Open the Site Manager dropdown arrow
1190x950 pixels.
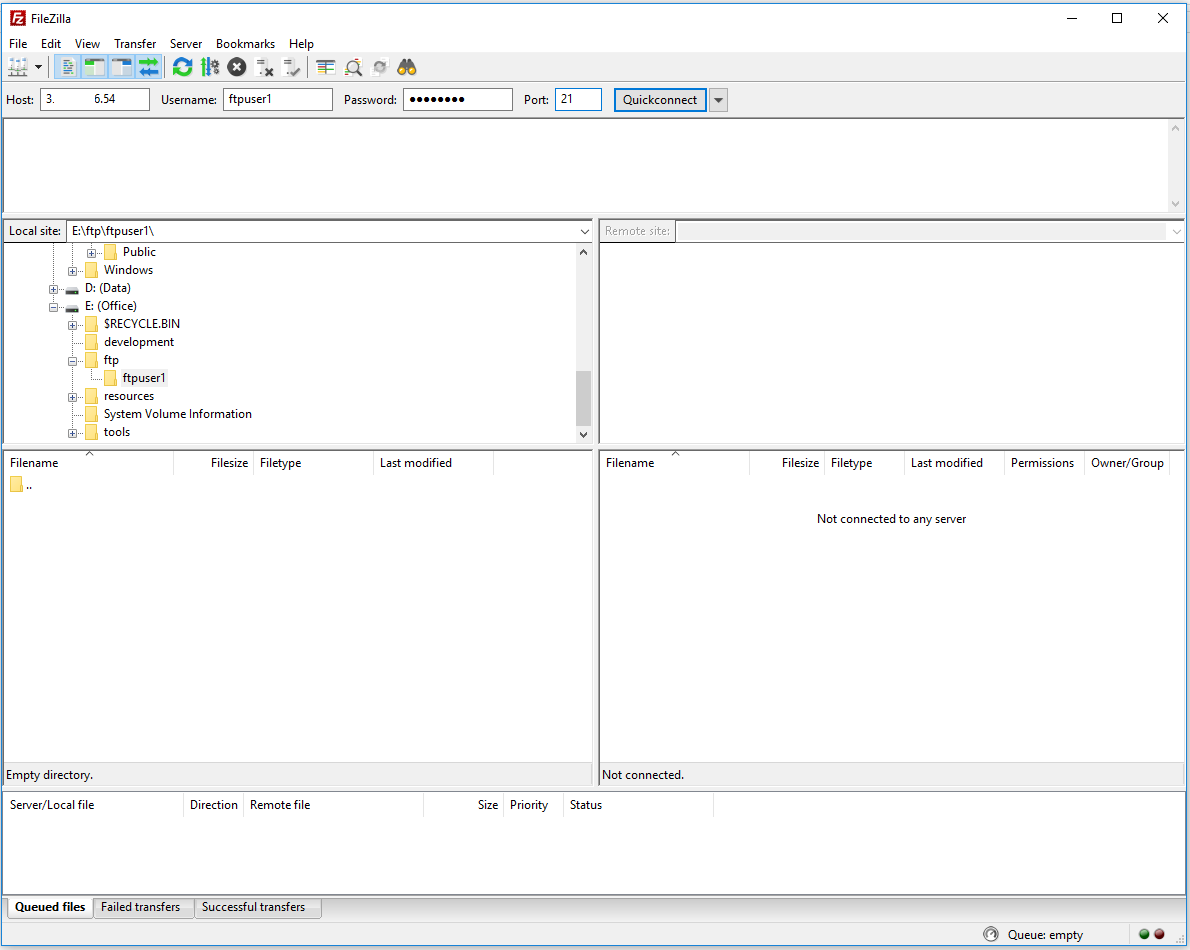click(38, 68)
